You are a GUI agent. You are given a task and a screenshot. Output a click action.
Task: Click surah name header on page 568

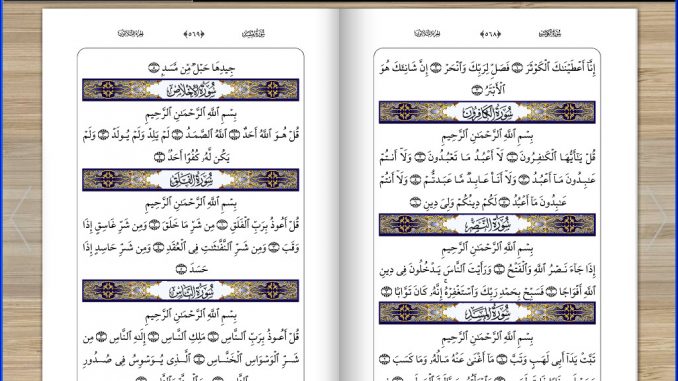(550, 33)
